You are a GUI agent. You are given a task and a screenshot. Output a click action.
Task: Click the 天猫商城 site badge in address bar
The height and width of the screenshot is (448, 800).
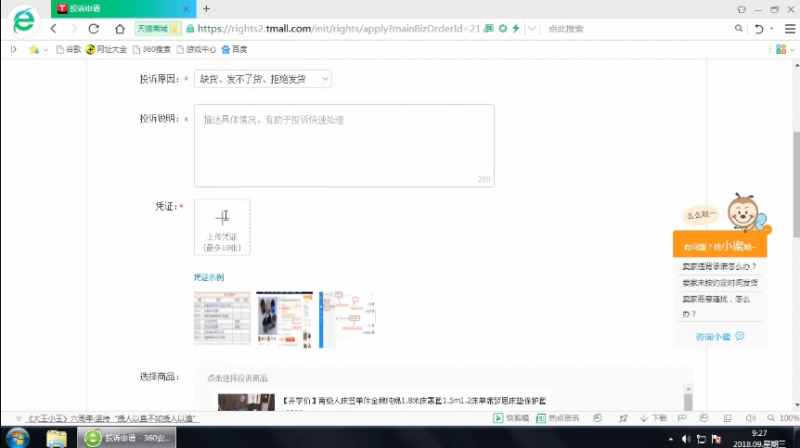[158, 29]
